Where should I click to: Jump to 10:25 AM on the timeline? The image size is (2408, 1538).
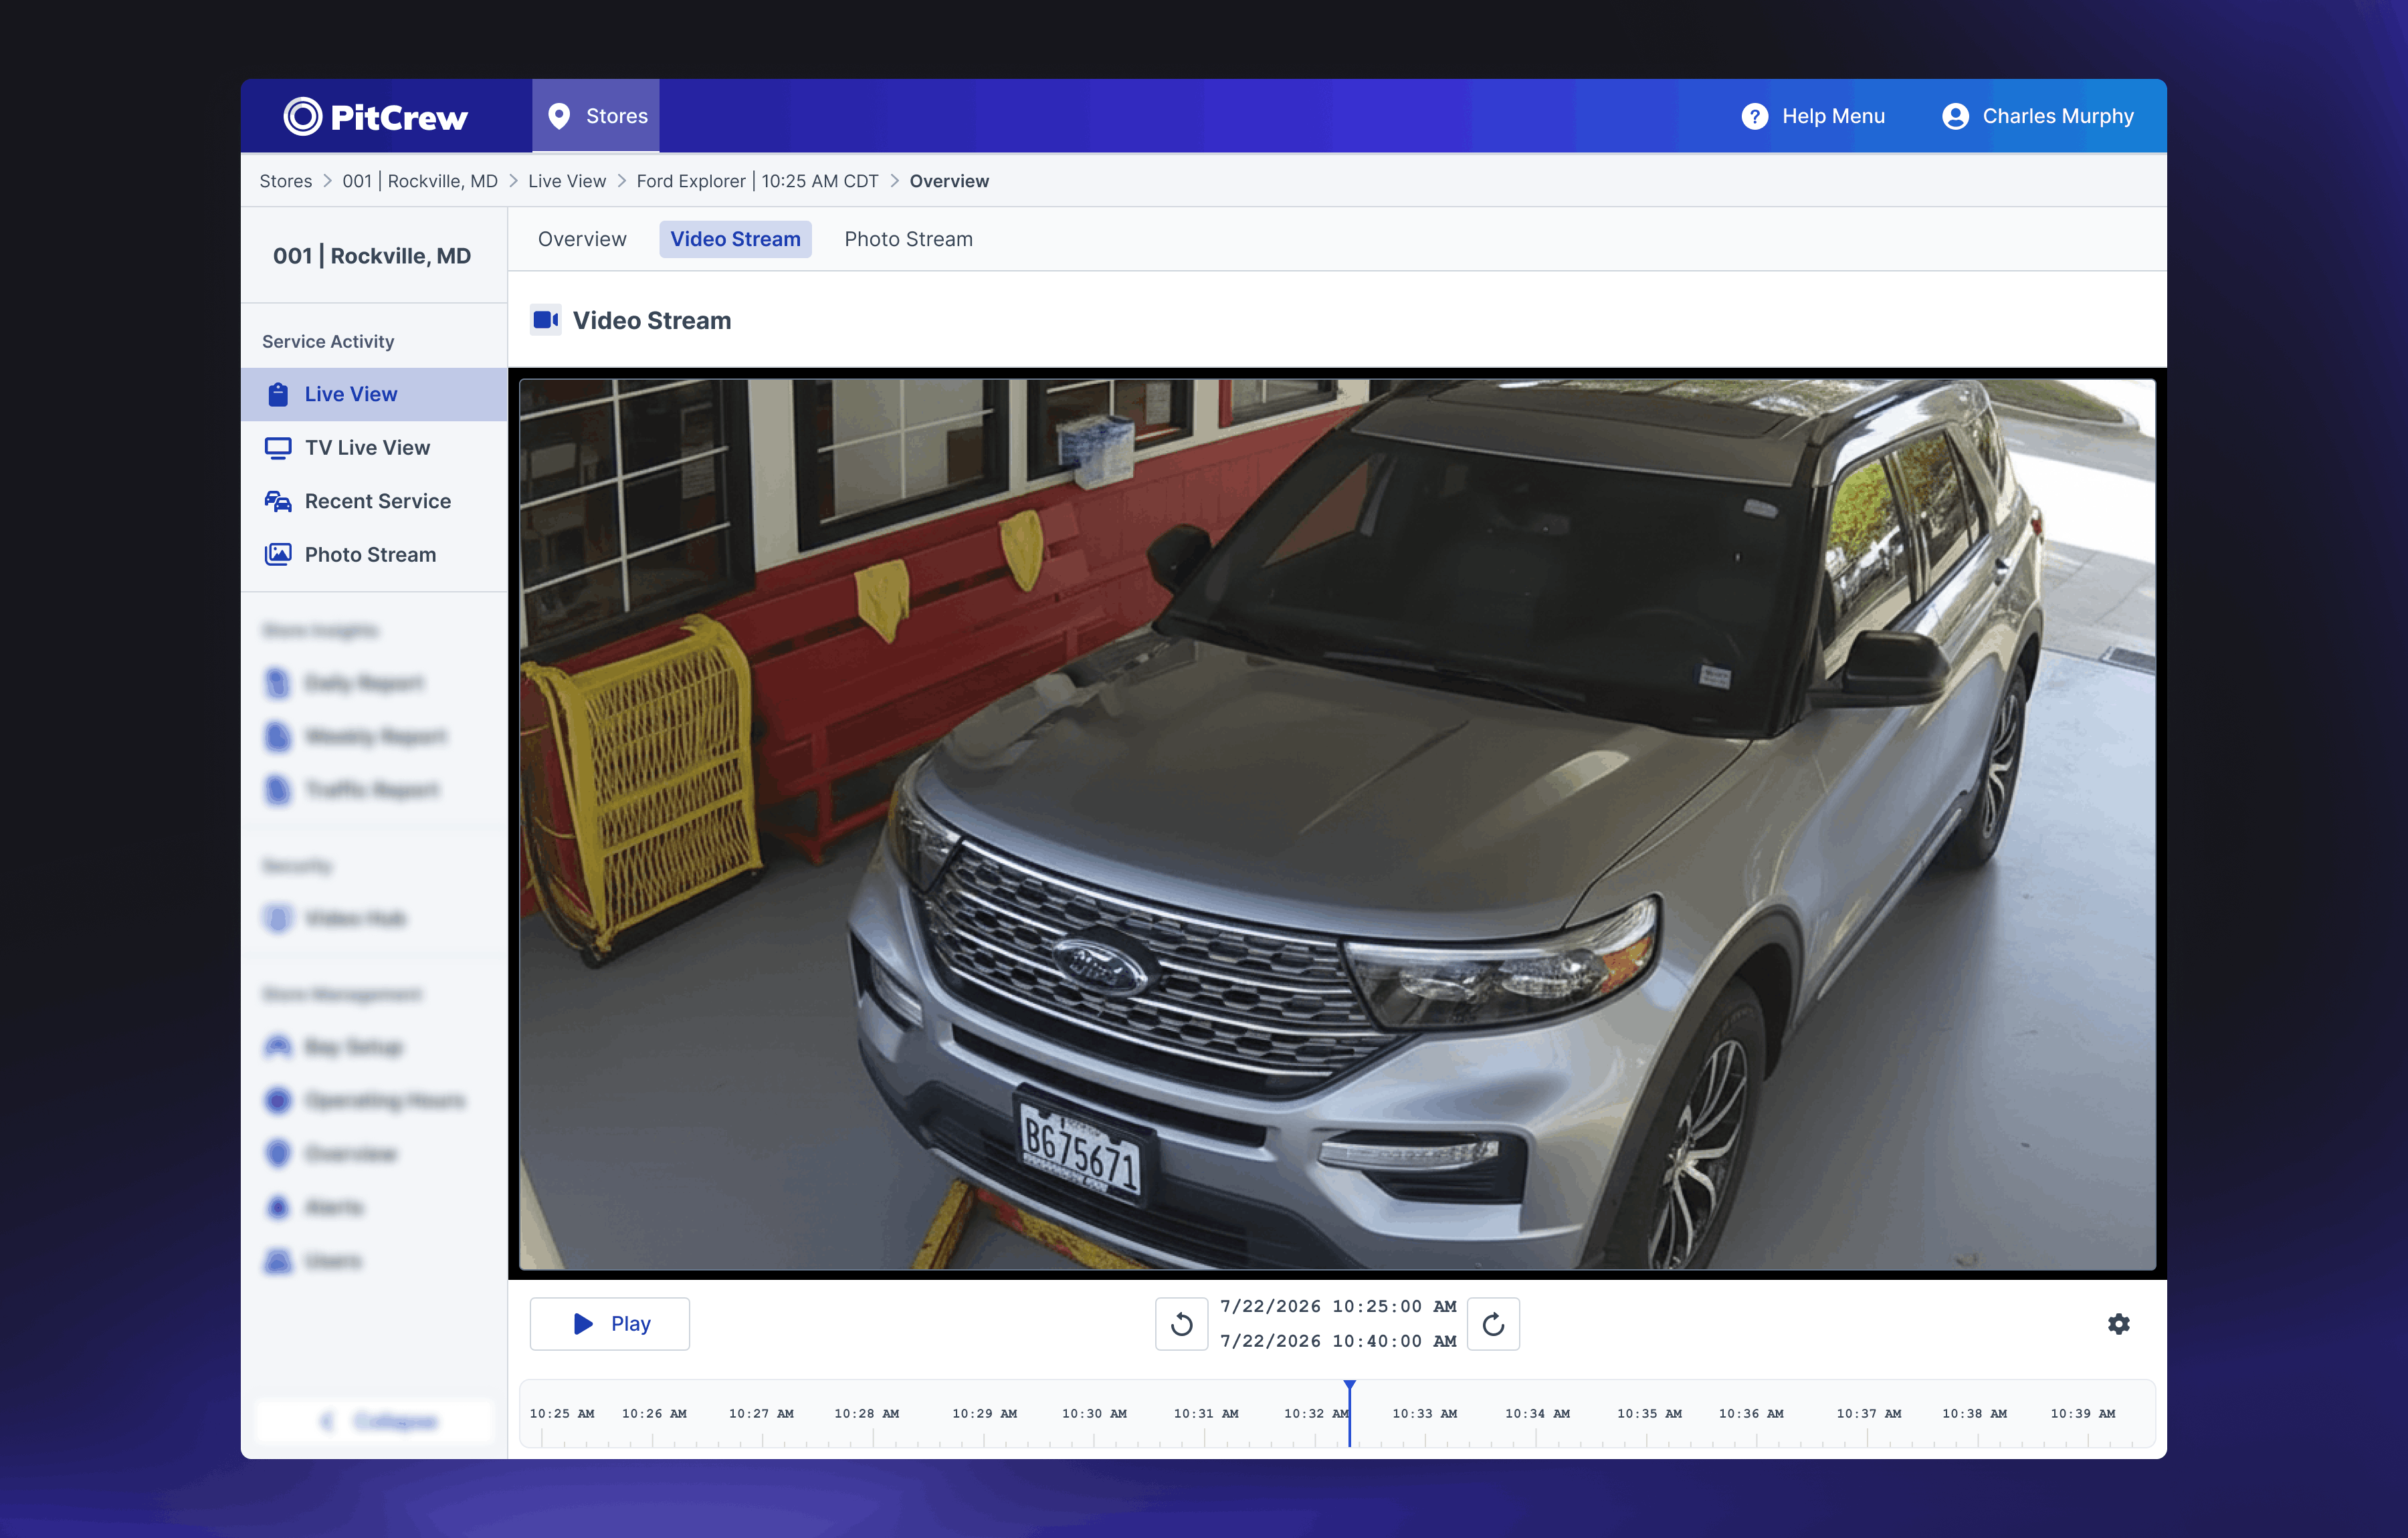[x=562, y=1414]
